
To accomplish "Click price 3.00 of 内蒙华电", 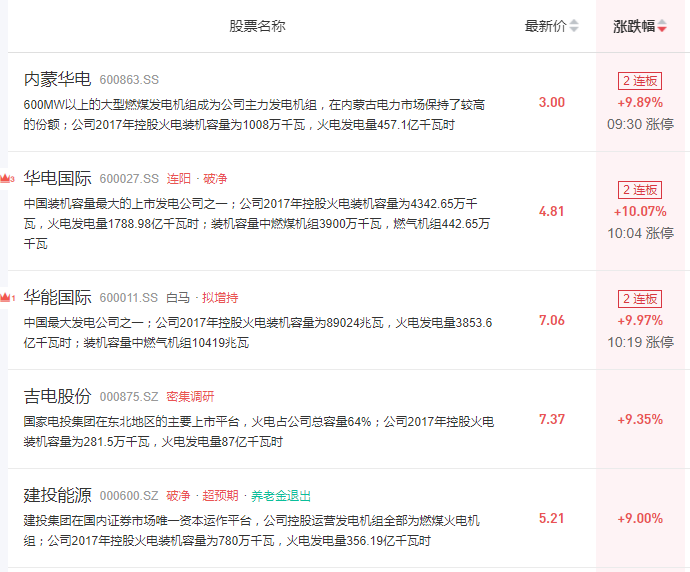I will [x=552, y=103].
